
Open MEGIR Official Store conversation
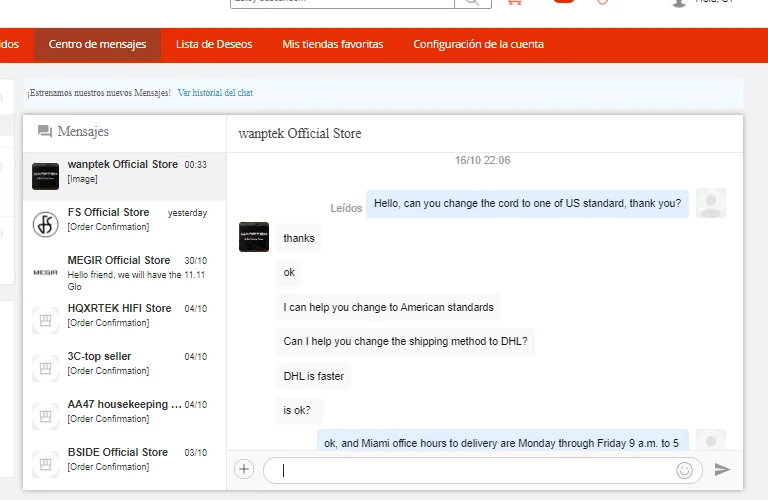pyautogui.click(x=124, y=272)
